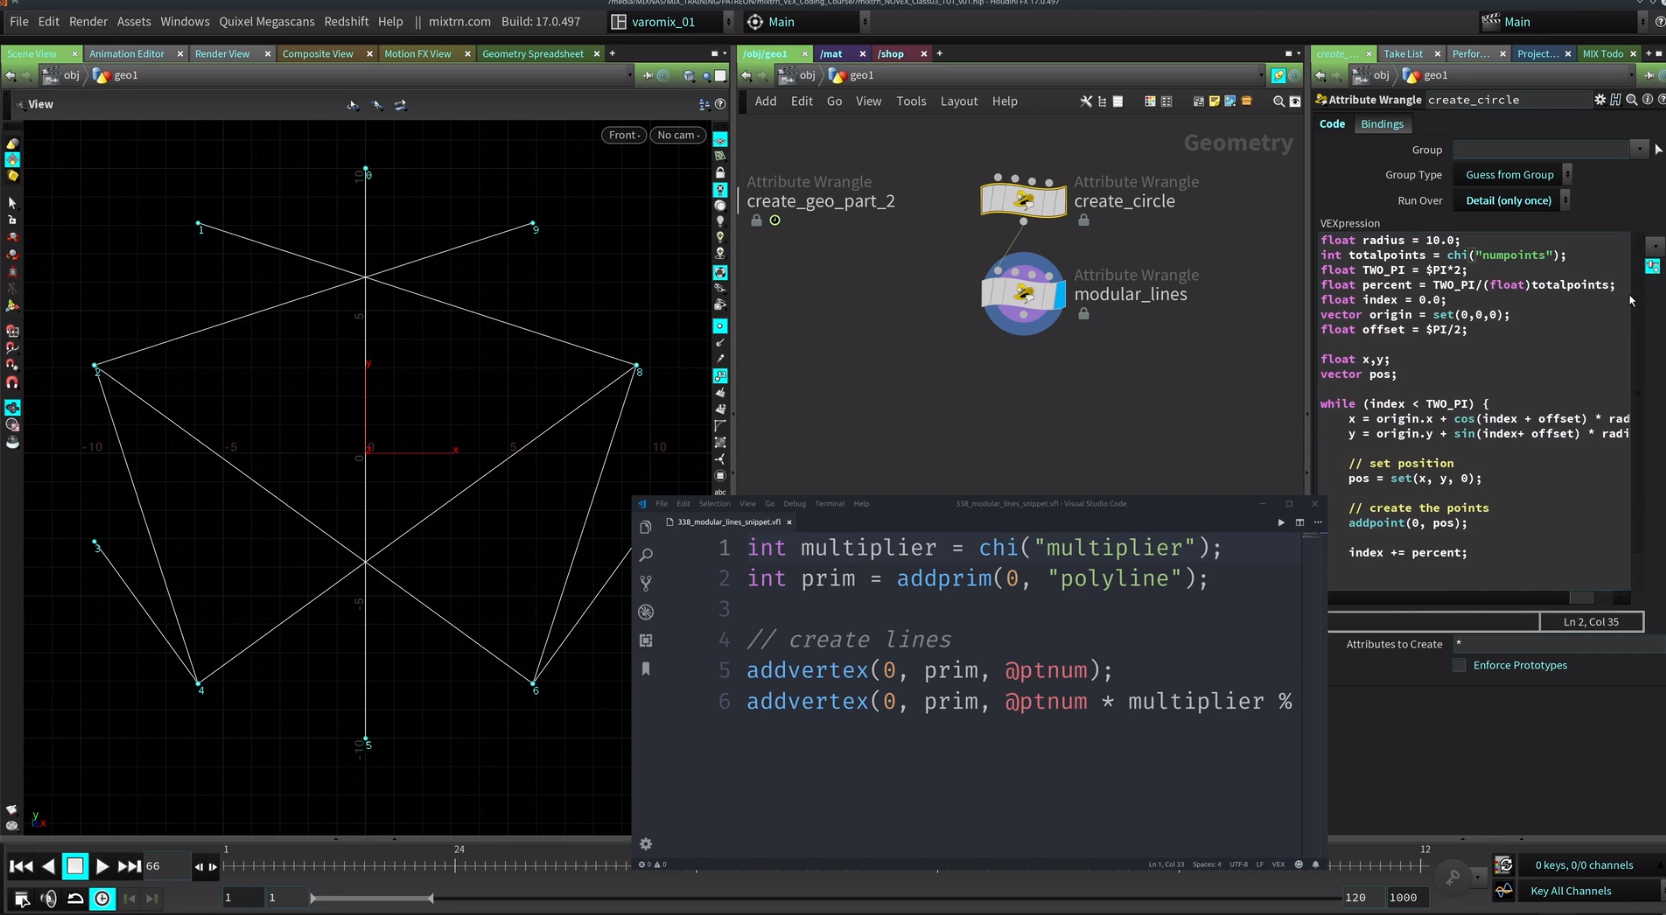This screenshot has height=915, width=1666.
Task: Toggle the lock flag under modular_lines node
Action: (x=1083, y=314)
